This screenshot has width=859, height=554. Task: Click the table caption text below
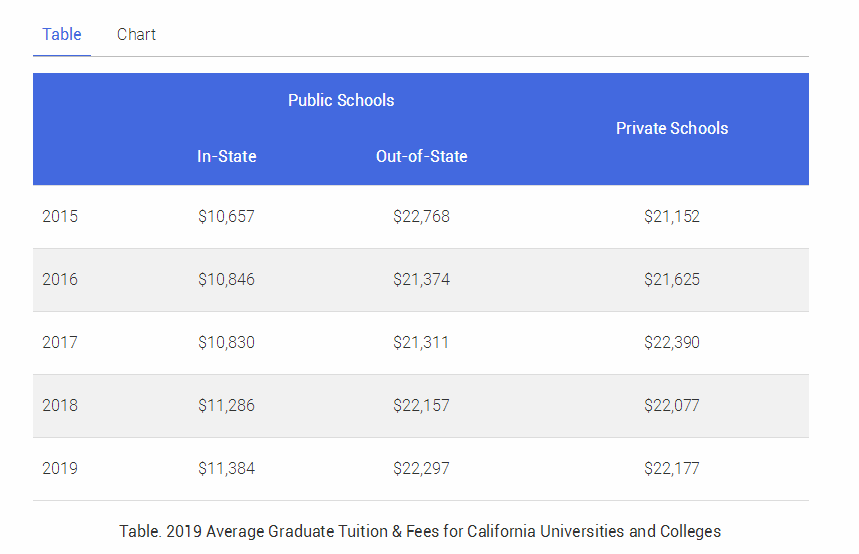pos(420,531)
